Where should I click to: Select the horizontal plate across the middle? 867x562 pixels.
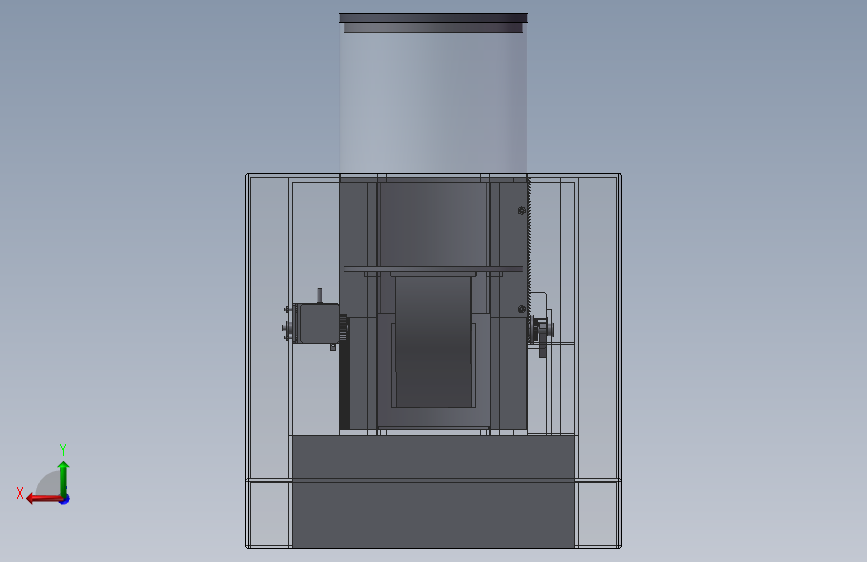(433, 269)
